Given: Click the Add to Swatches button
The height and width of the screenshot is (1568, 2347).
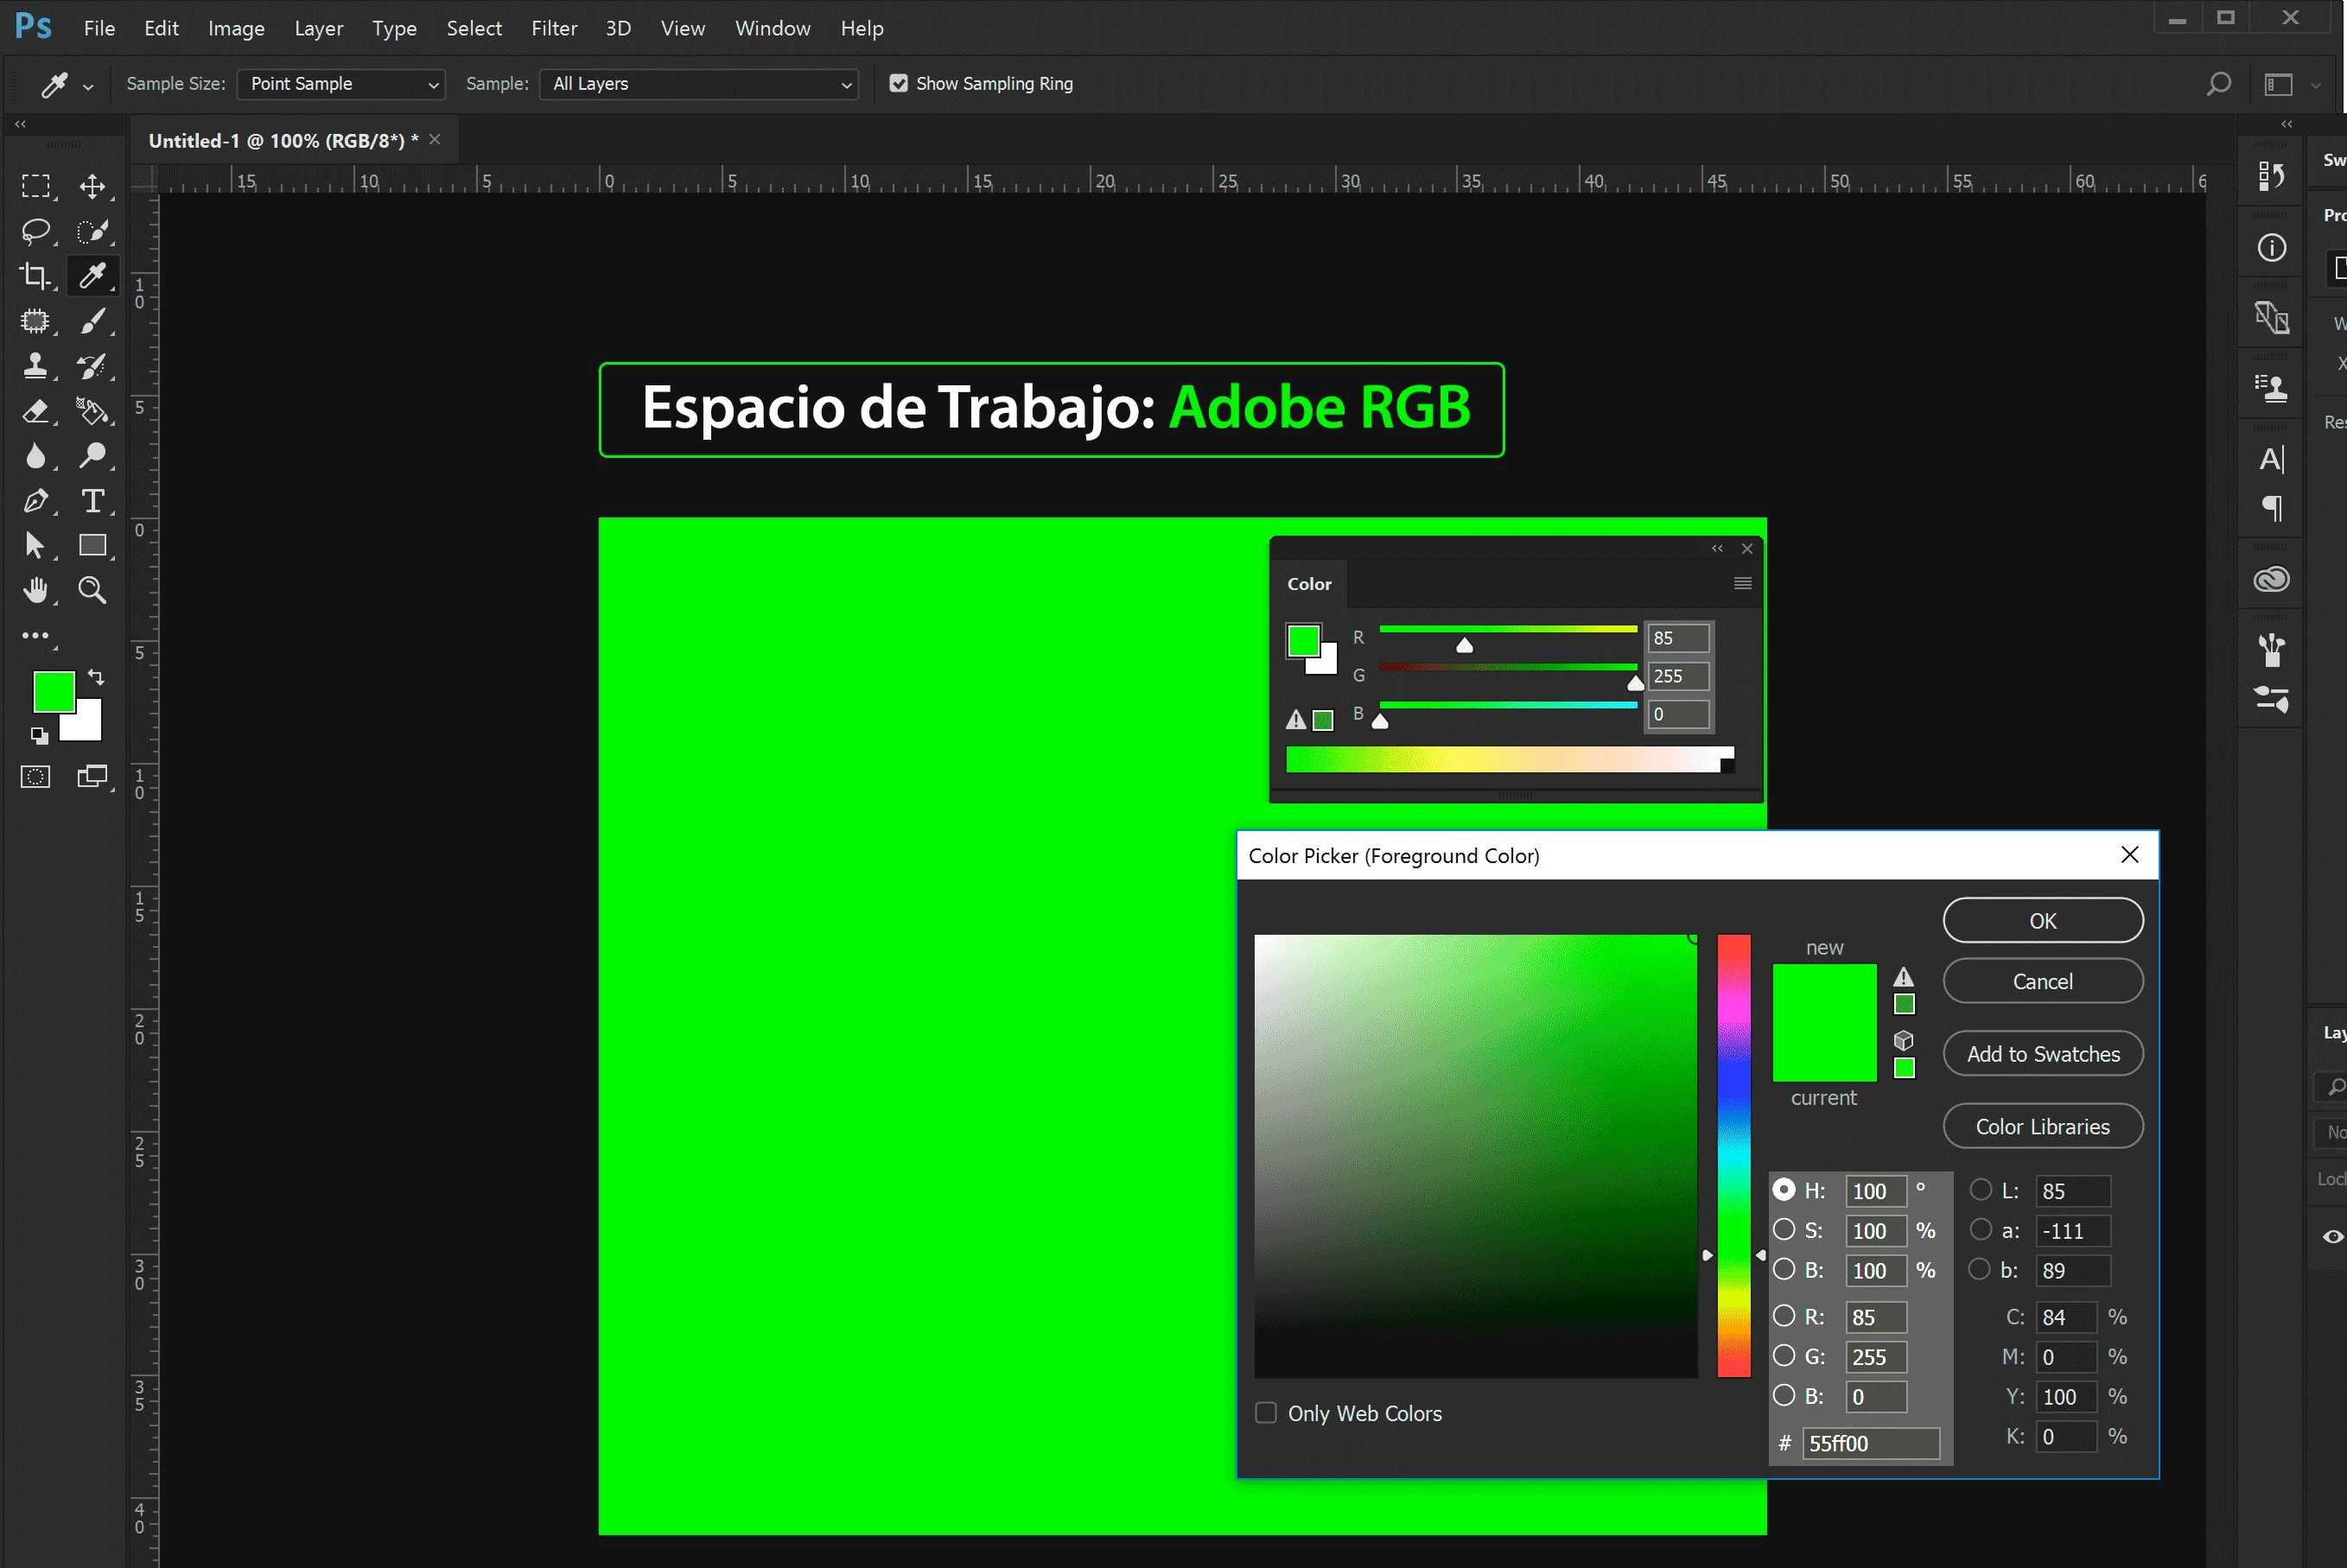Looking at the screenshot, I should (2042, 1054).
